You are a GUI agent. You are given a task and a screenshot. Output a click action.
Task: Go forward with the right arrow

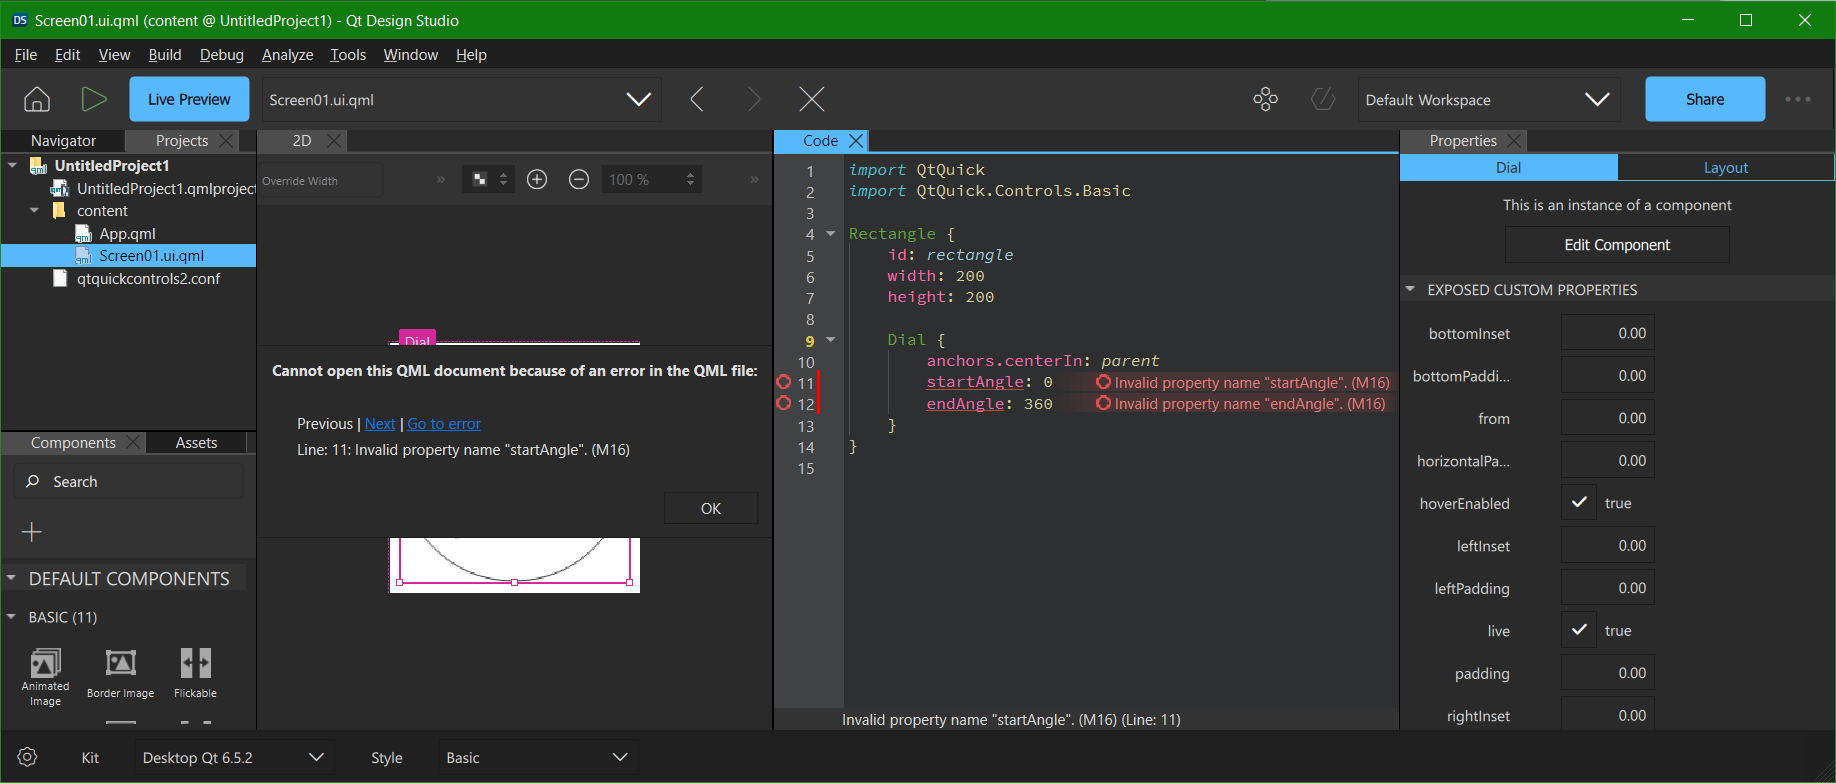(754, 99)
